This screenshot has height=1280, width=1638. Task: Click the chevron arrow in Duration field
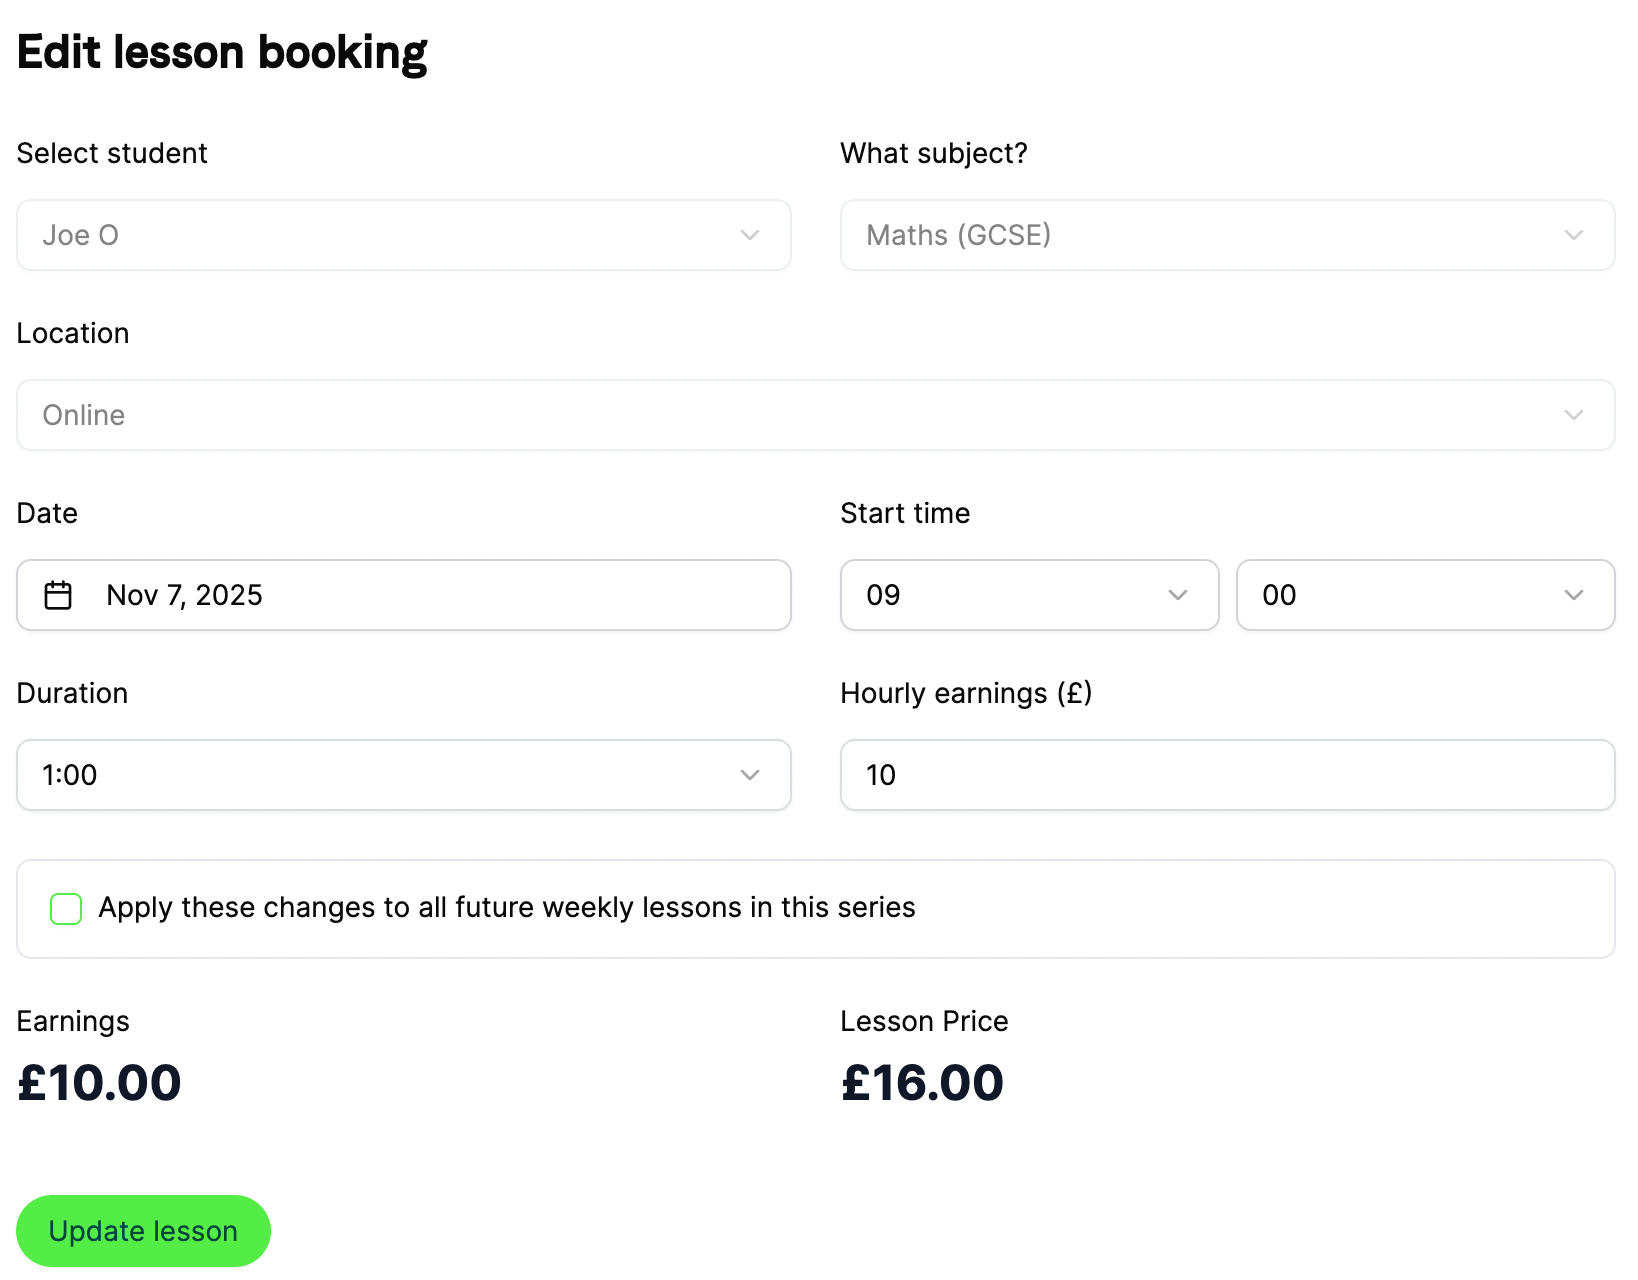pos(750,775)
